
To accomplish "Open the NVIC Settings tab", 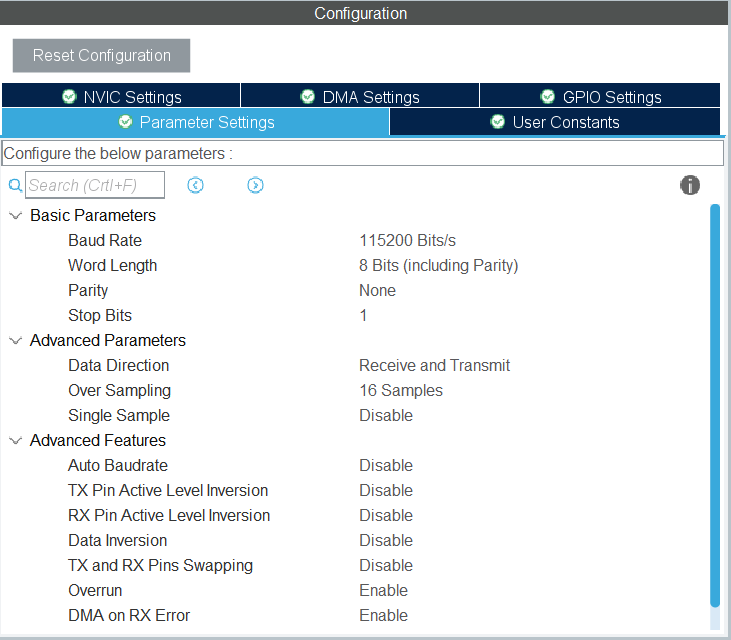I will [x=121, y=96].
